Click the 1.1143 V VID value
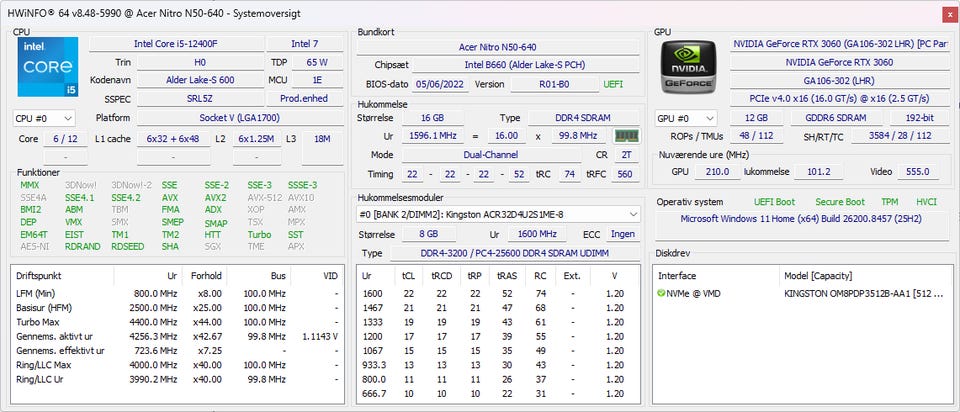Screen dimensions: 960x412 [320, 336]
